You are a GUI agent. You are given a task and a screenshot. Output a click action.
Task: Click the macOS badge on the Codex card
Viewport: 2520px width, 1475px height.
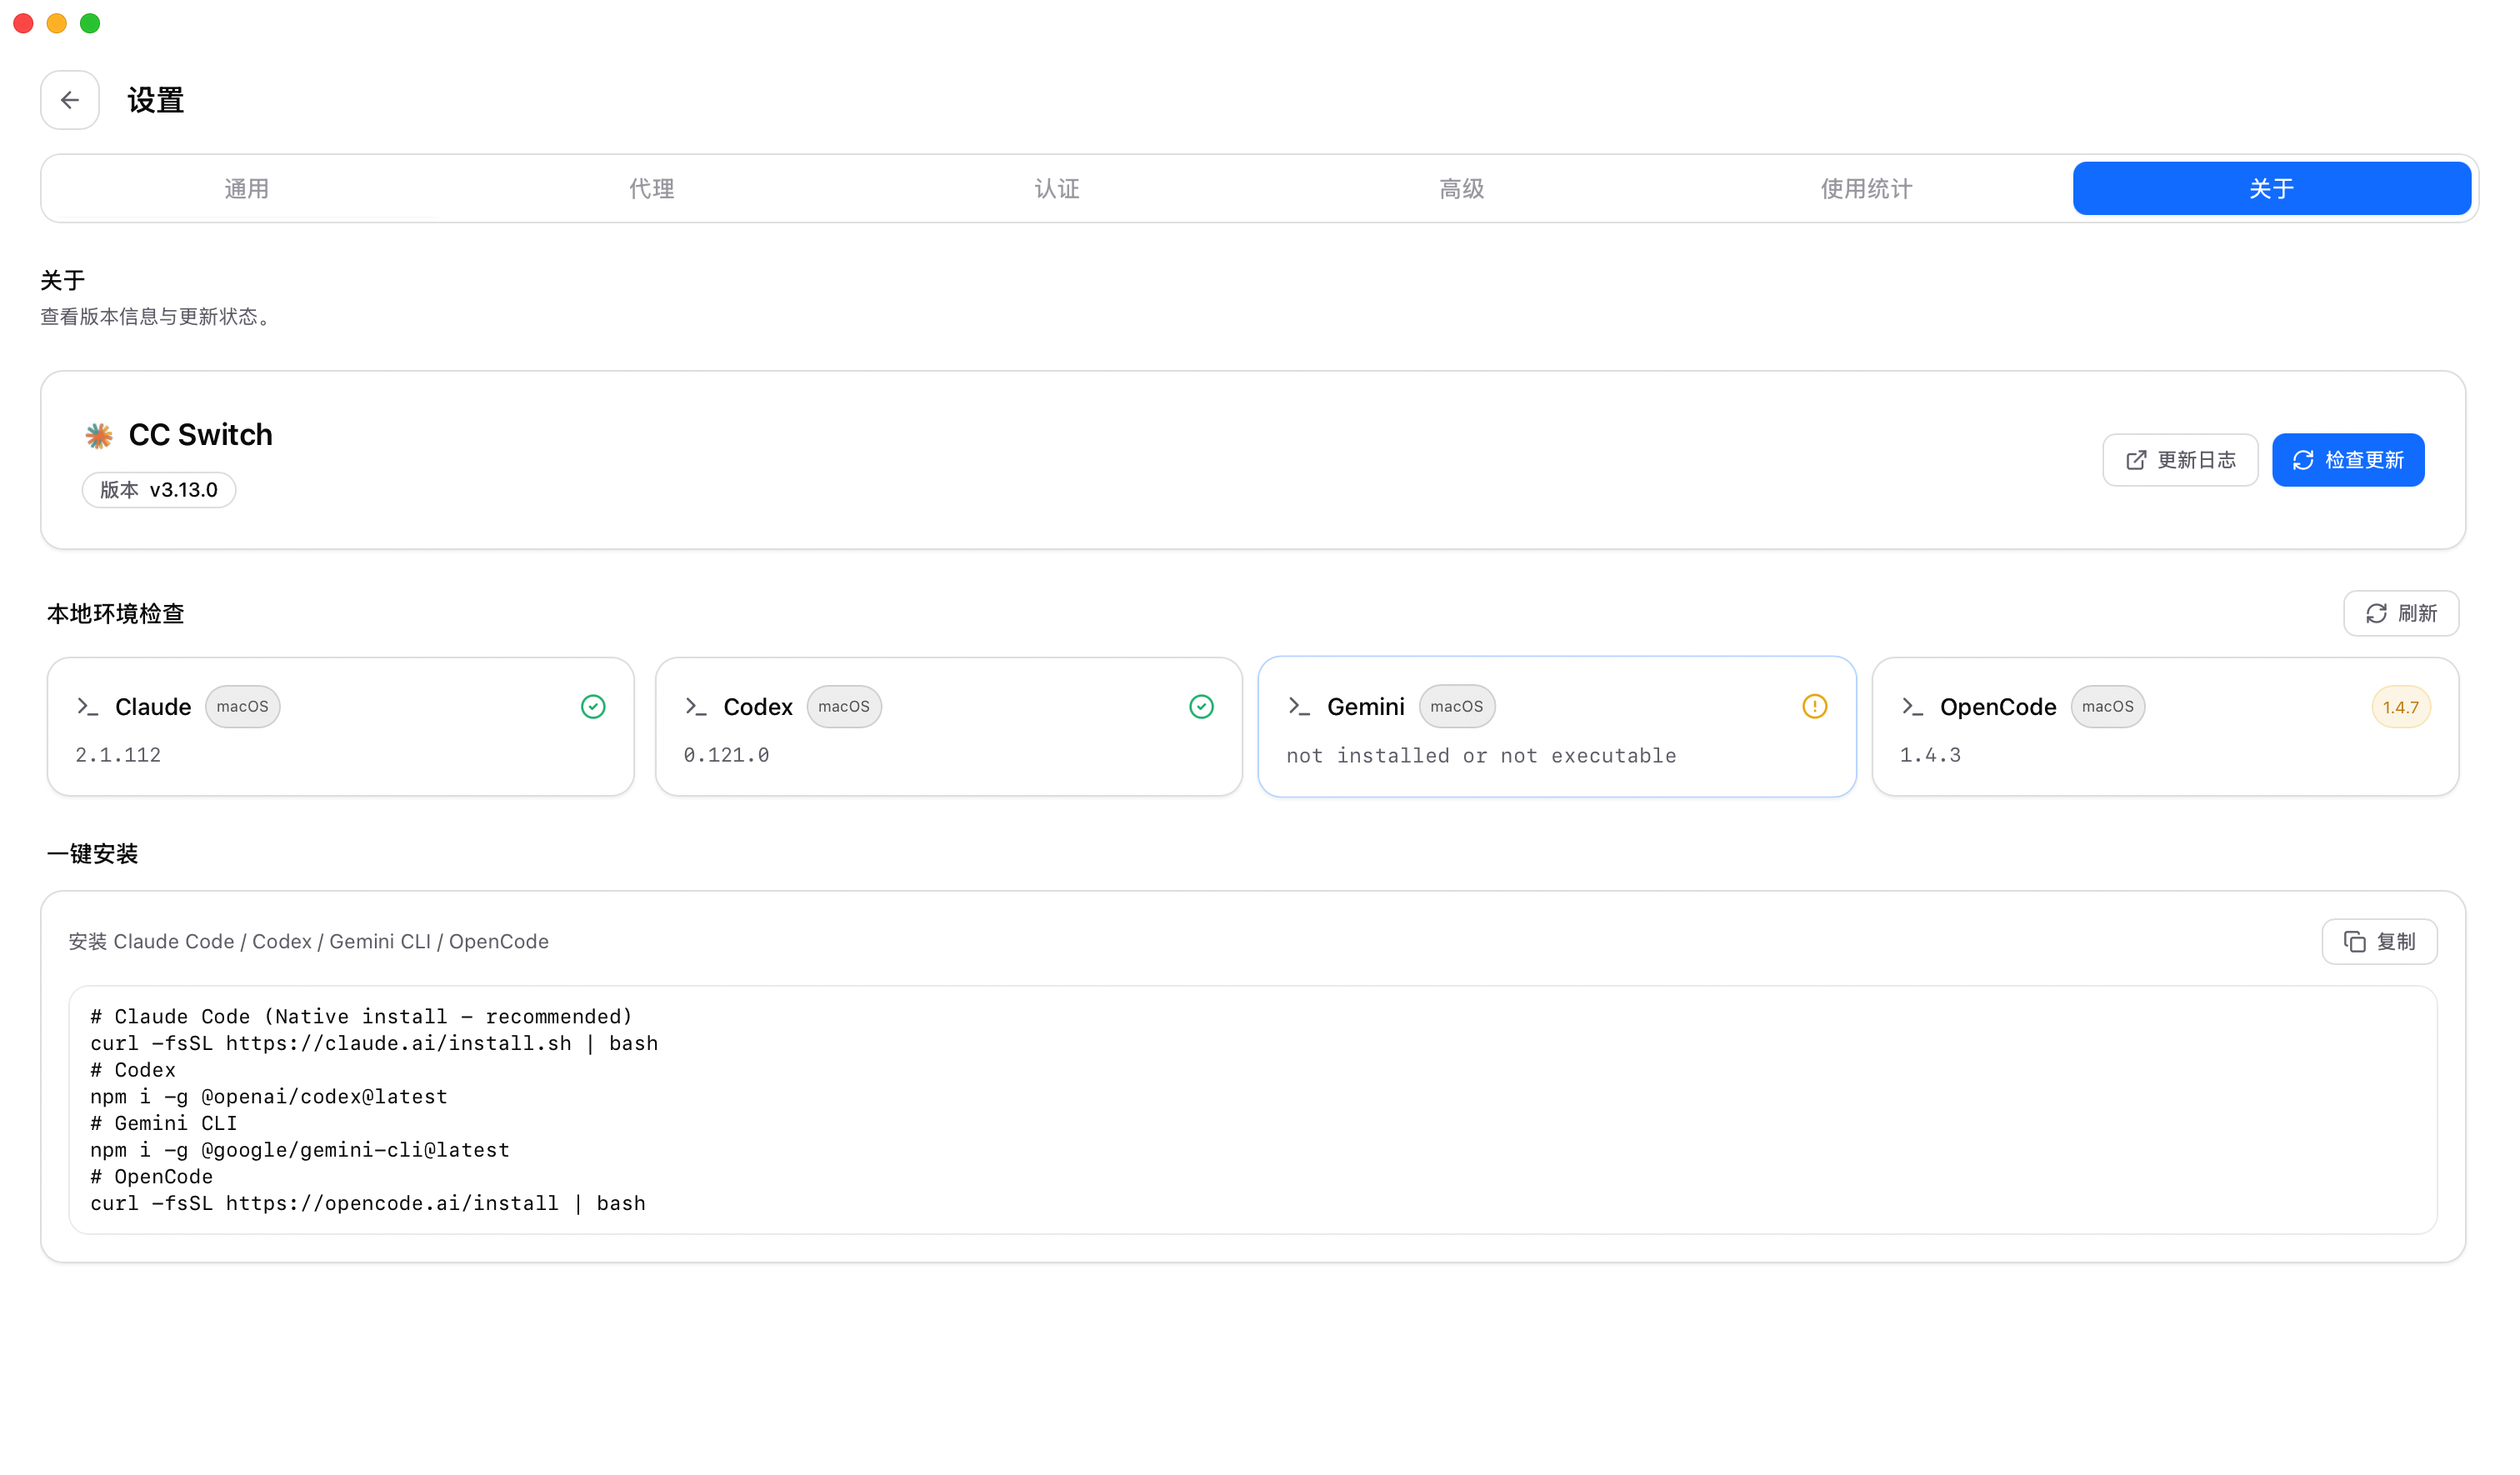click(843, 707)
